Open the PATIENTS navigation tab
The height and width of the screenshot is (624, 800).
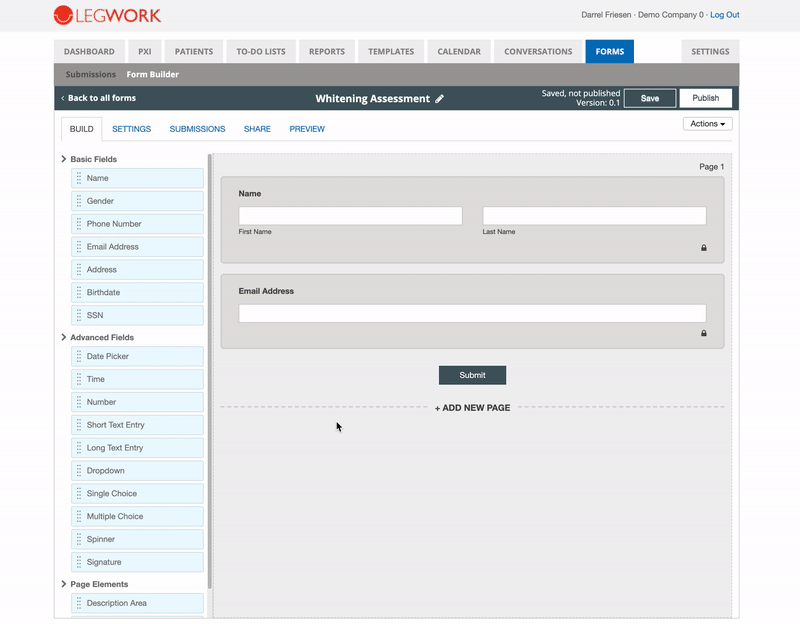194,52
